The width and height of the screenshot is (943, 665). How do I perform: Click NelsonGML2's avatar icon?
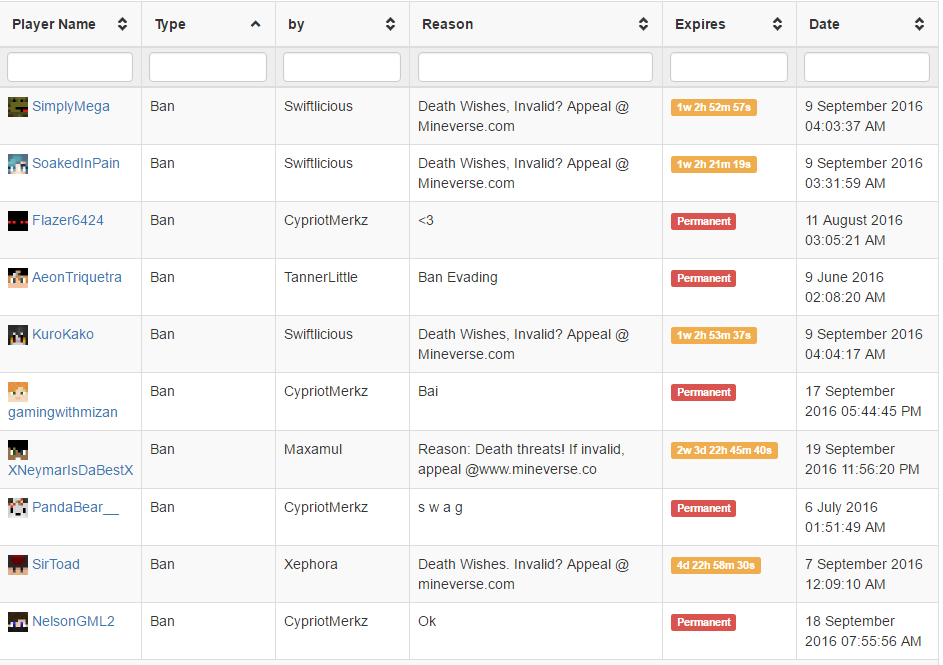point(18,622)
